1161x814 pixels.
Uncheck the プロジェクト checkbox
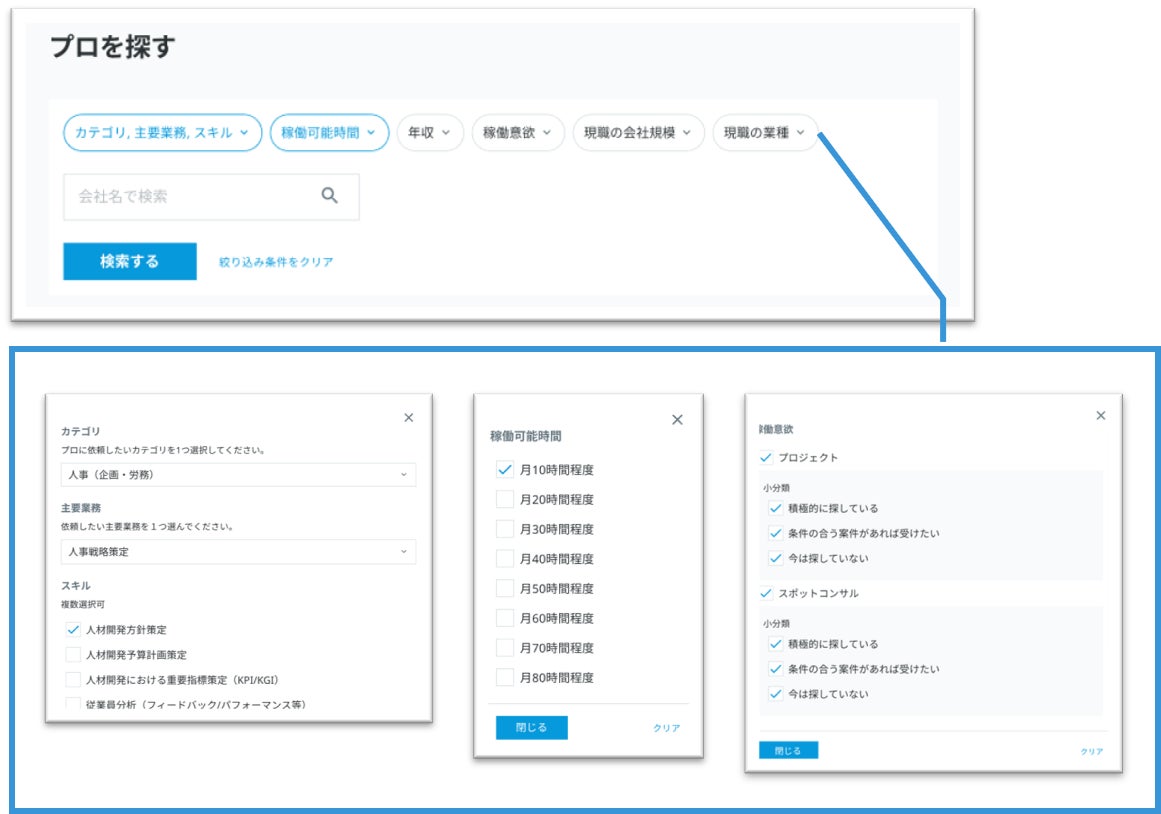point(766,458)
